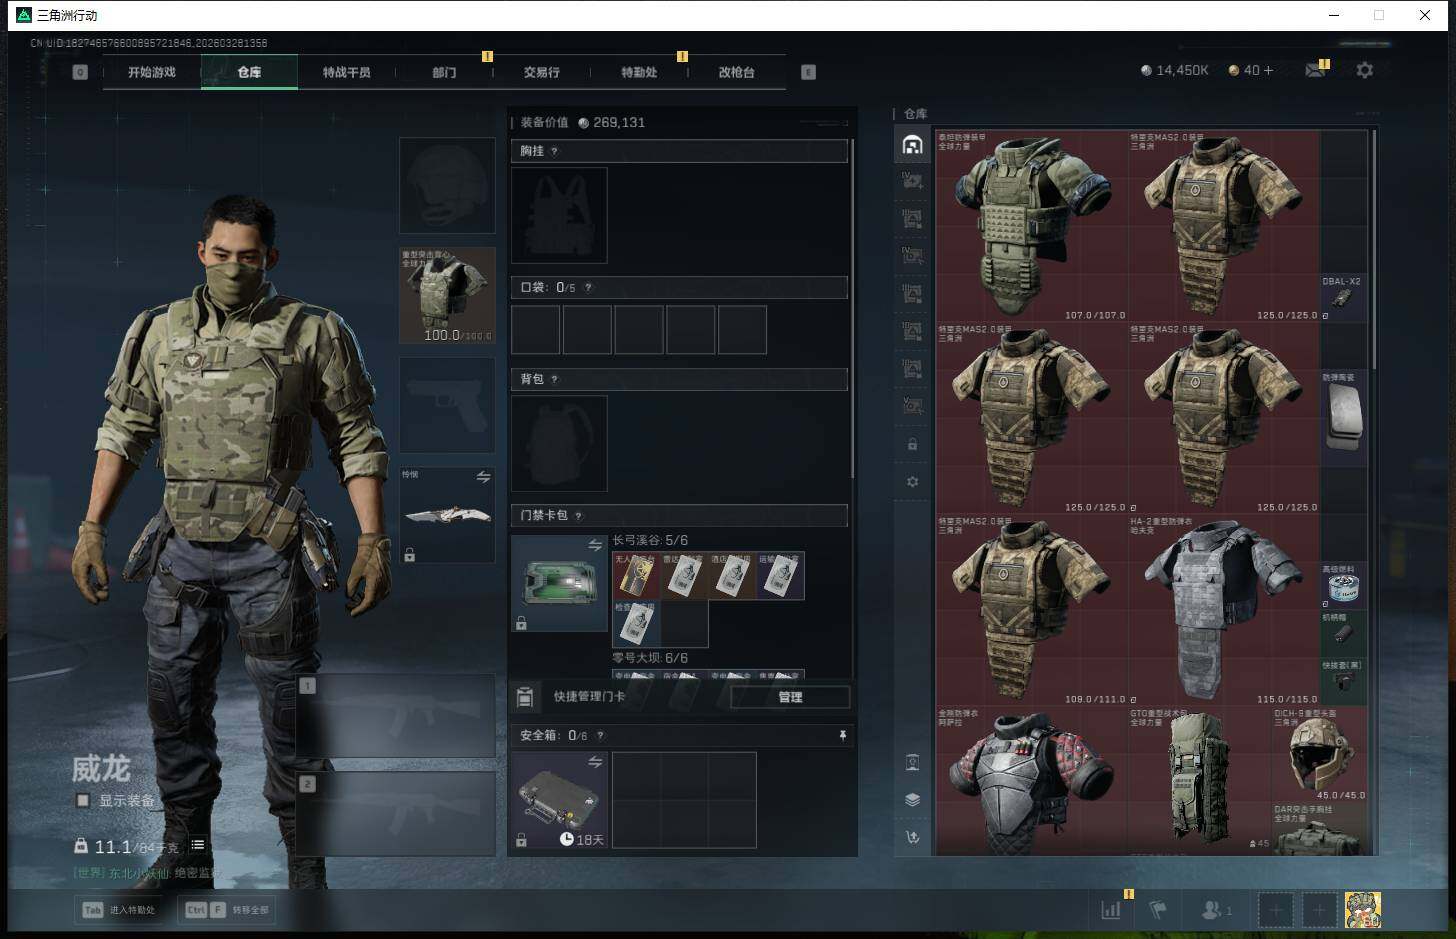Click the warehouse vertical scrollbar
Screen dimensions: 1456x939
[x=1374, y=250]
